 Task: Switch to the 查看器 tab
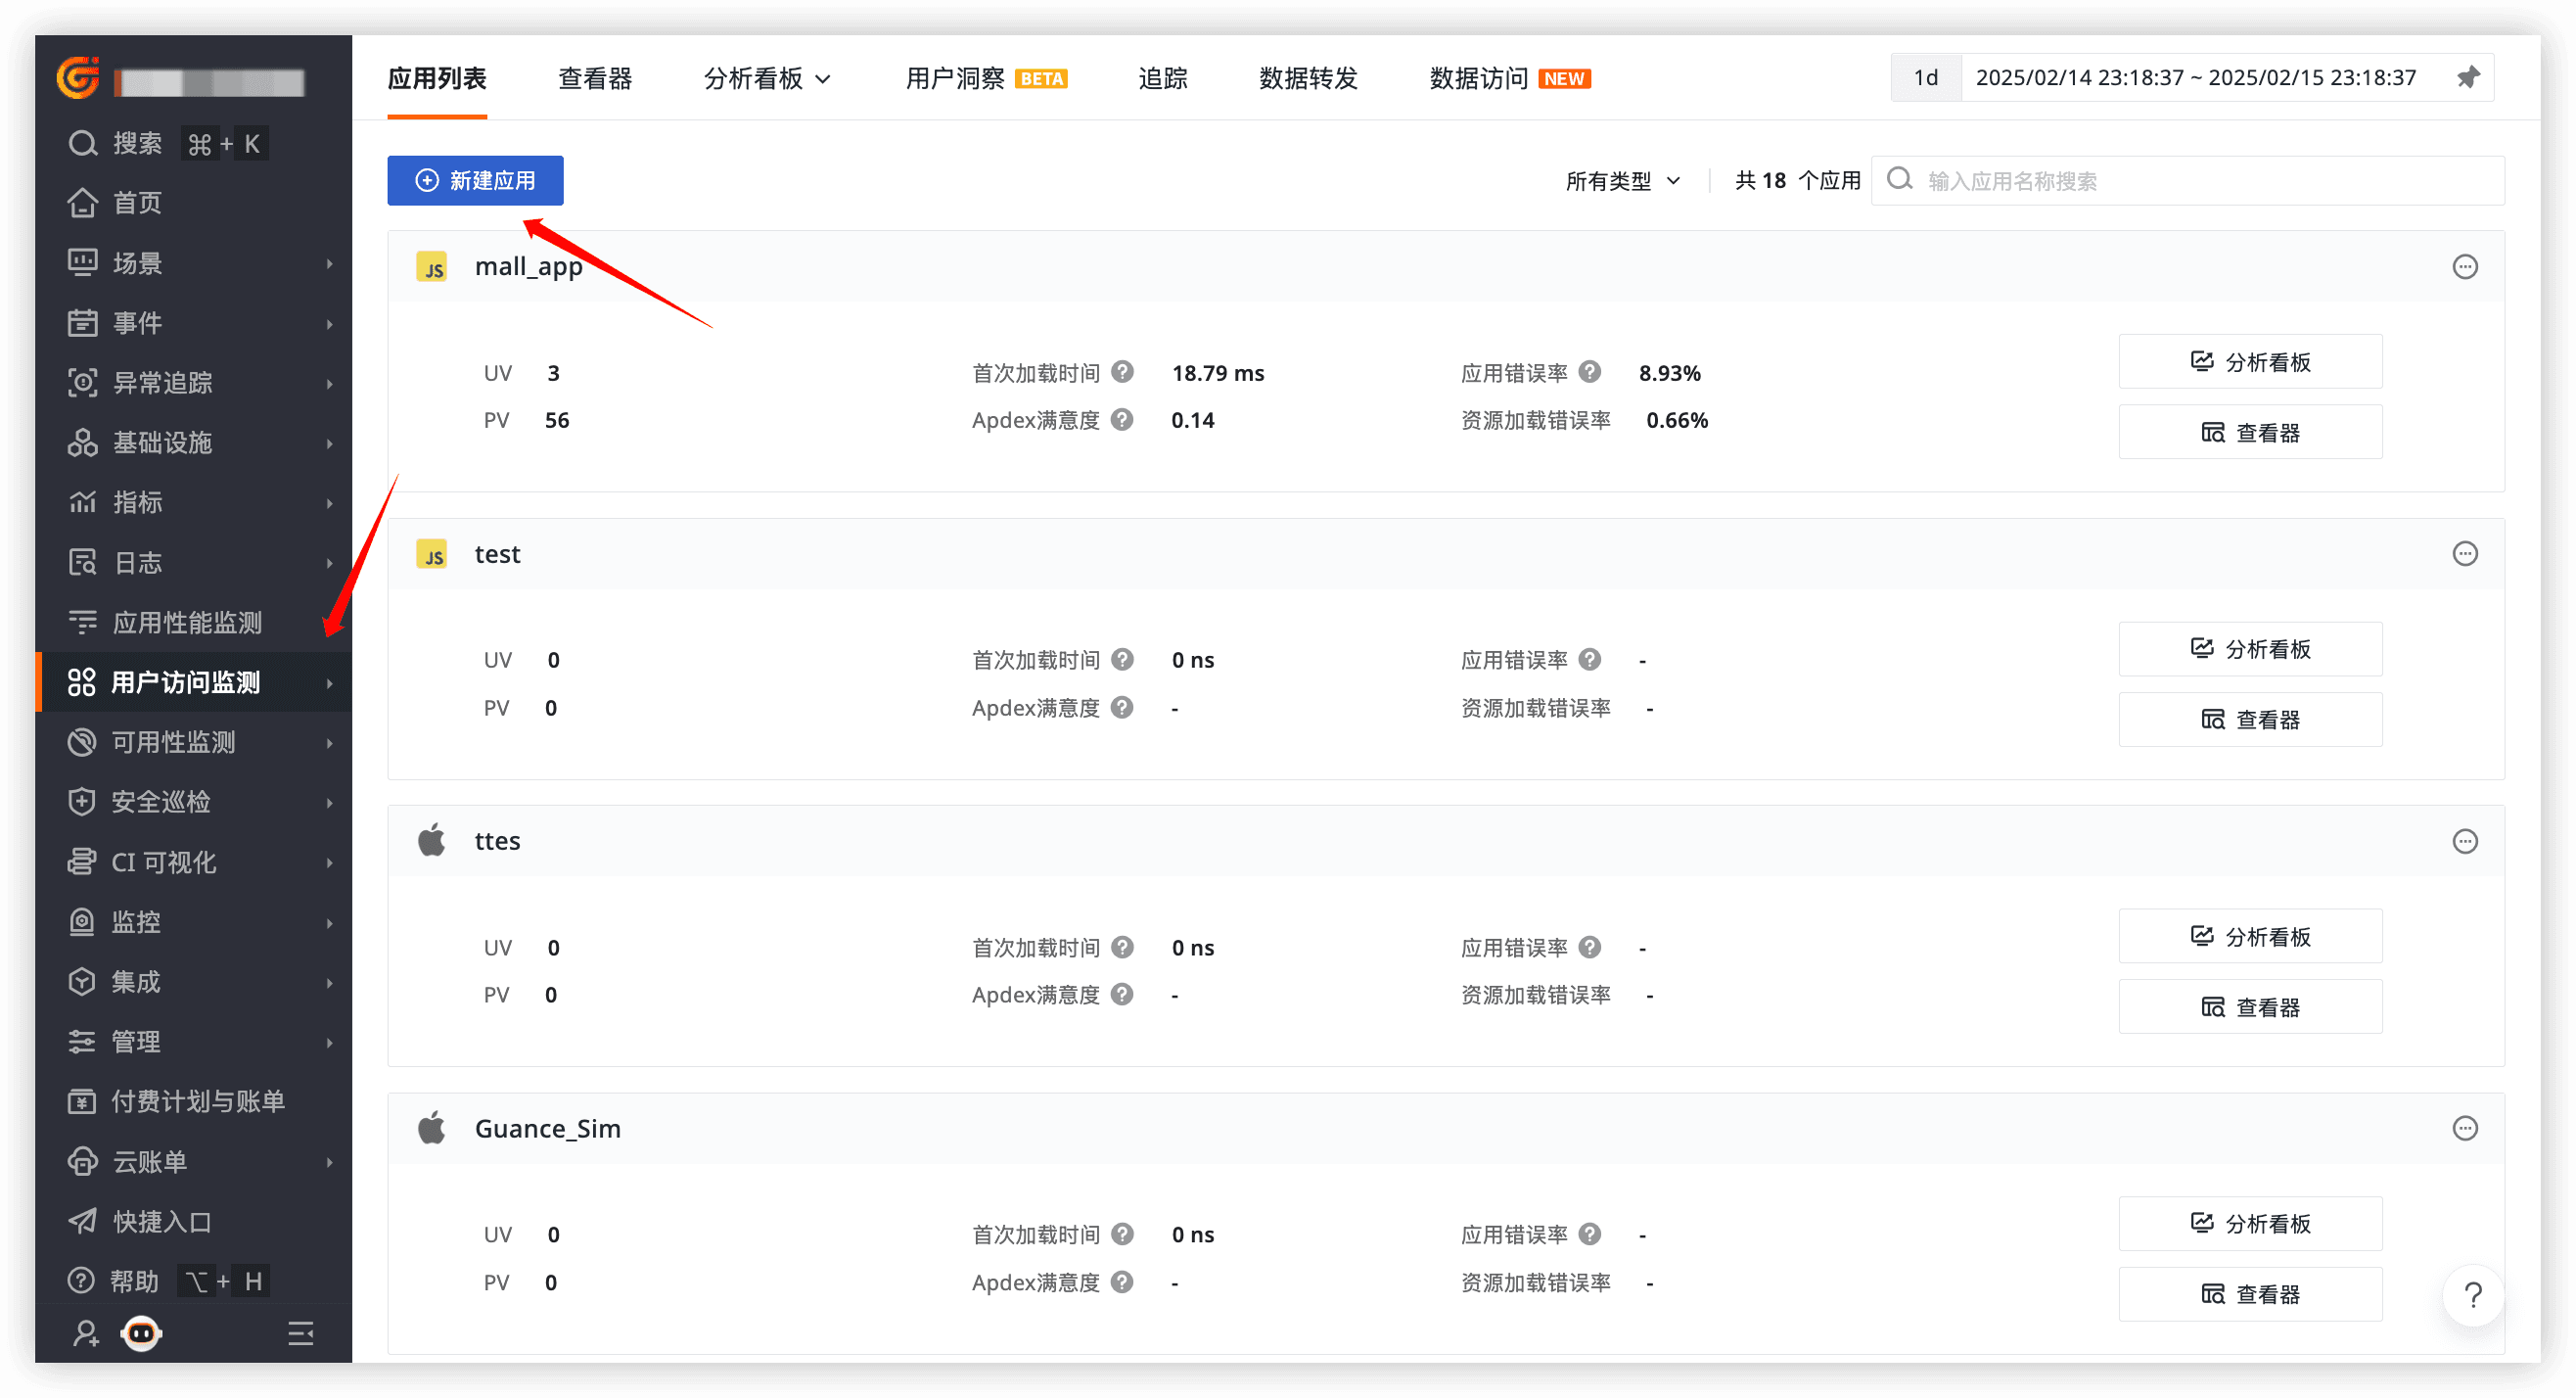595,78
